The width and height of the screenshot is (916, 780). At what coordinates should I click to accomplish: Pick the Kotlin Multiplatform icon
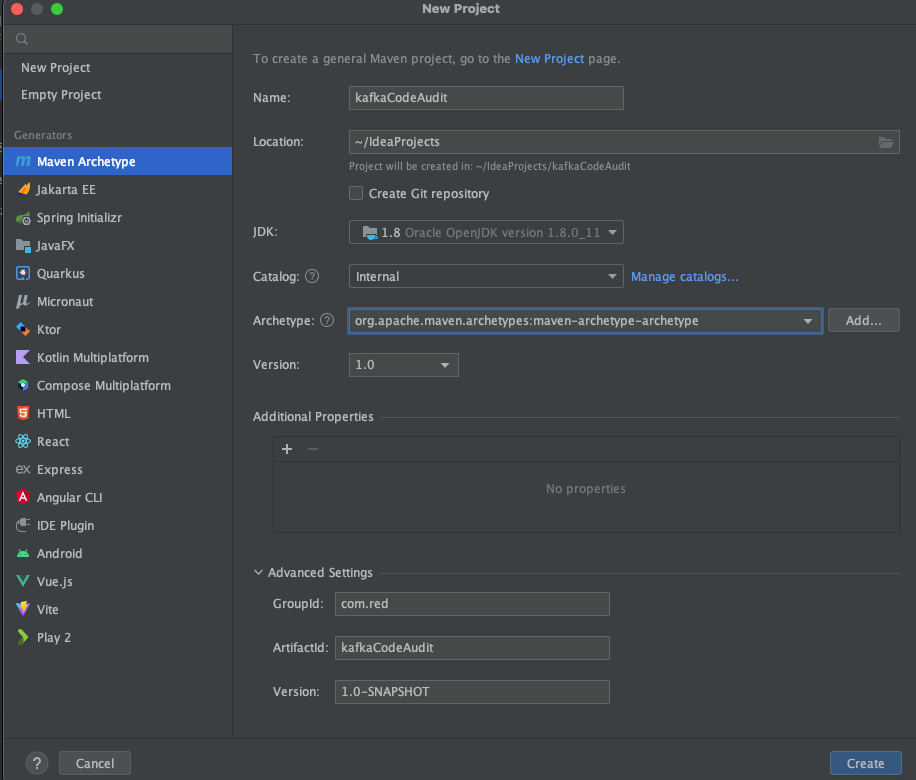[23, 358]
